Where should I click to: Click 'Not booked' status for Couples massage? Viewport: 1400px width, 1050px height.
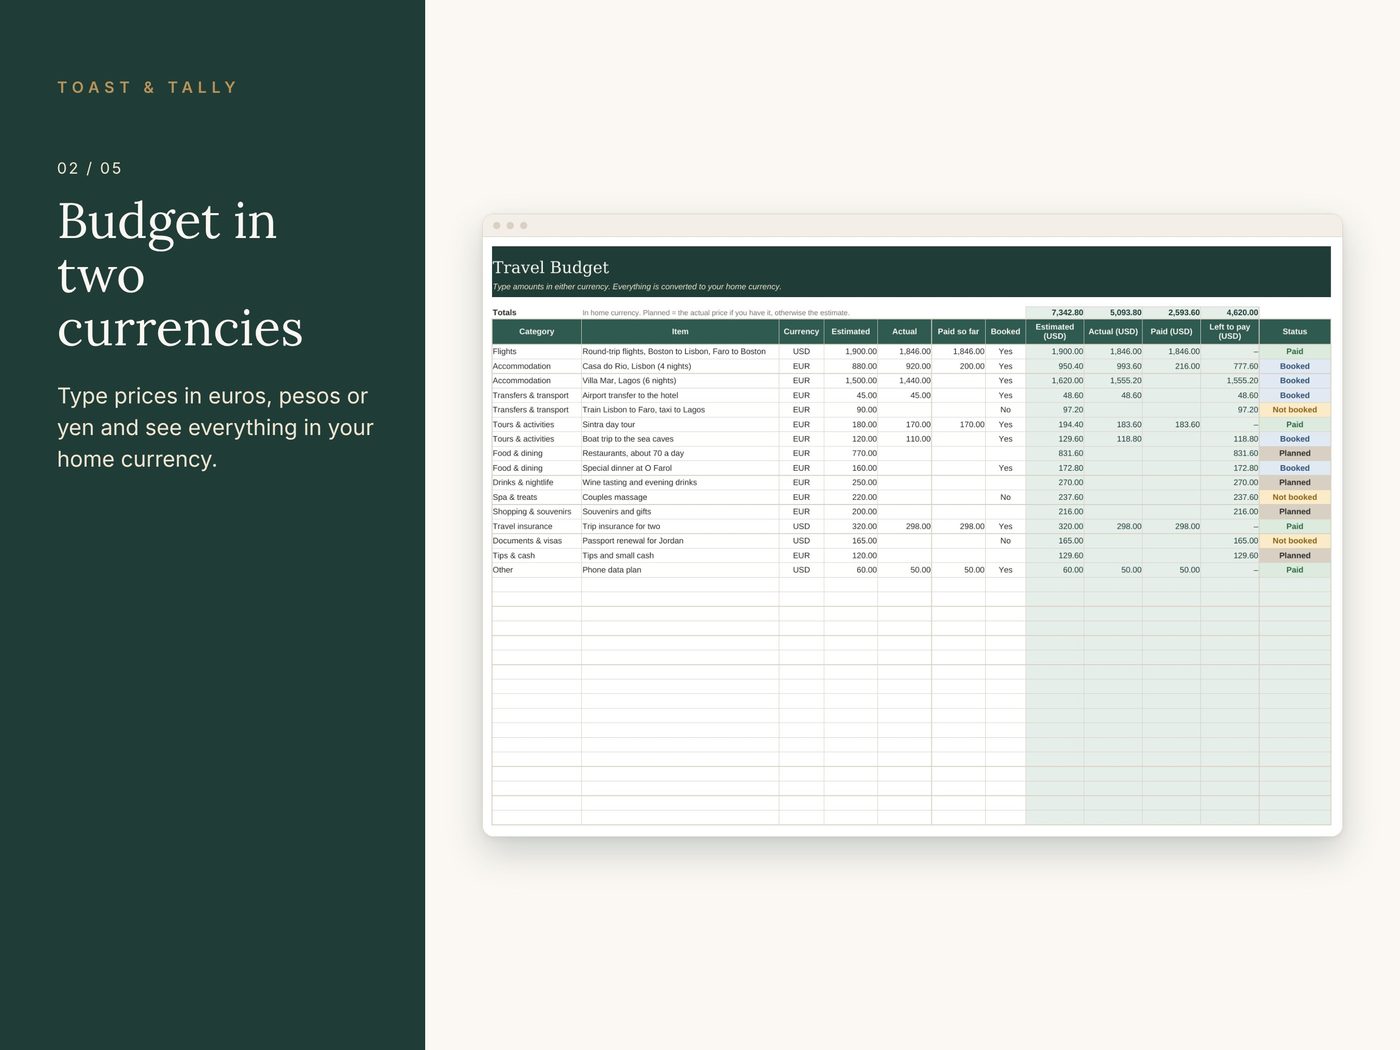tap(1294, 497)
